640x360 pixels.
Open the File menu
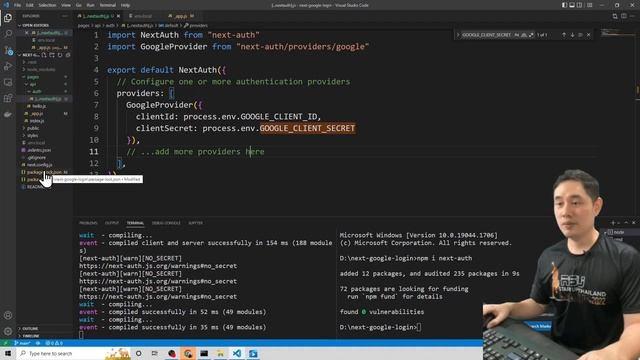[18, 5]
